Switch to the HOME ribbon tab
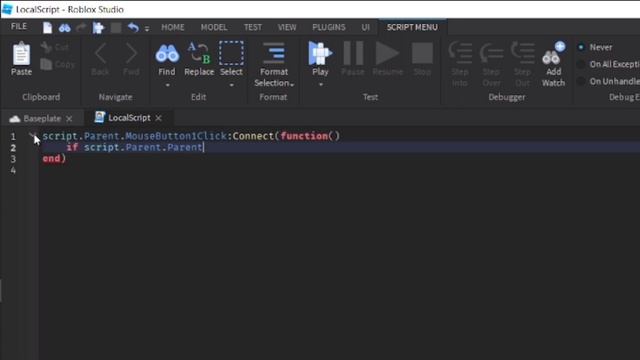The image size is (640, 360). point(173,27)
